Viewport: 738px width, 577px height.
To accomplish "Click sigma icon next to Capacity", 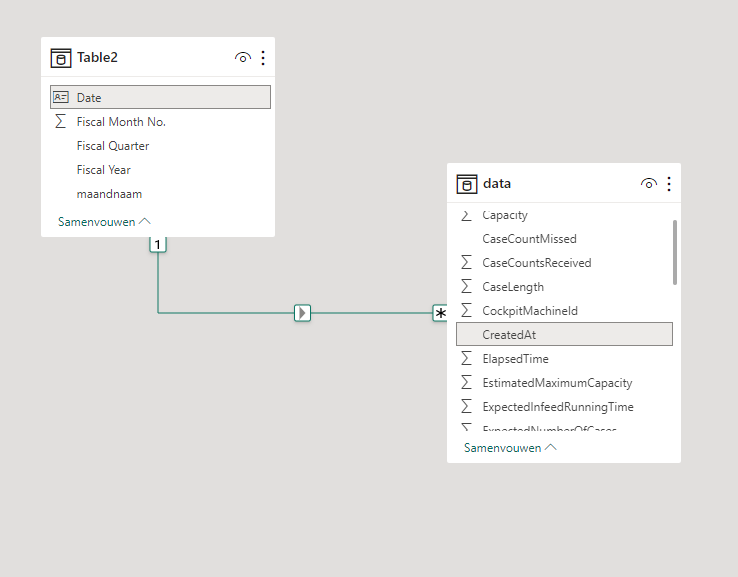I will [x=466, y=216].
